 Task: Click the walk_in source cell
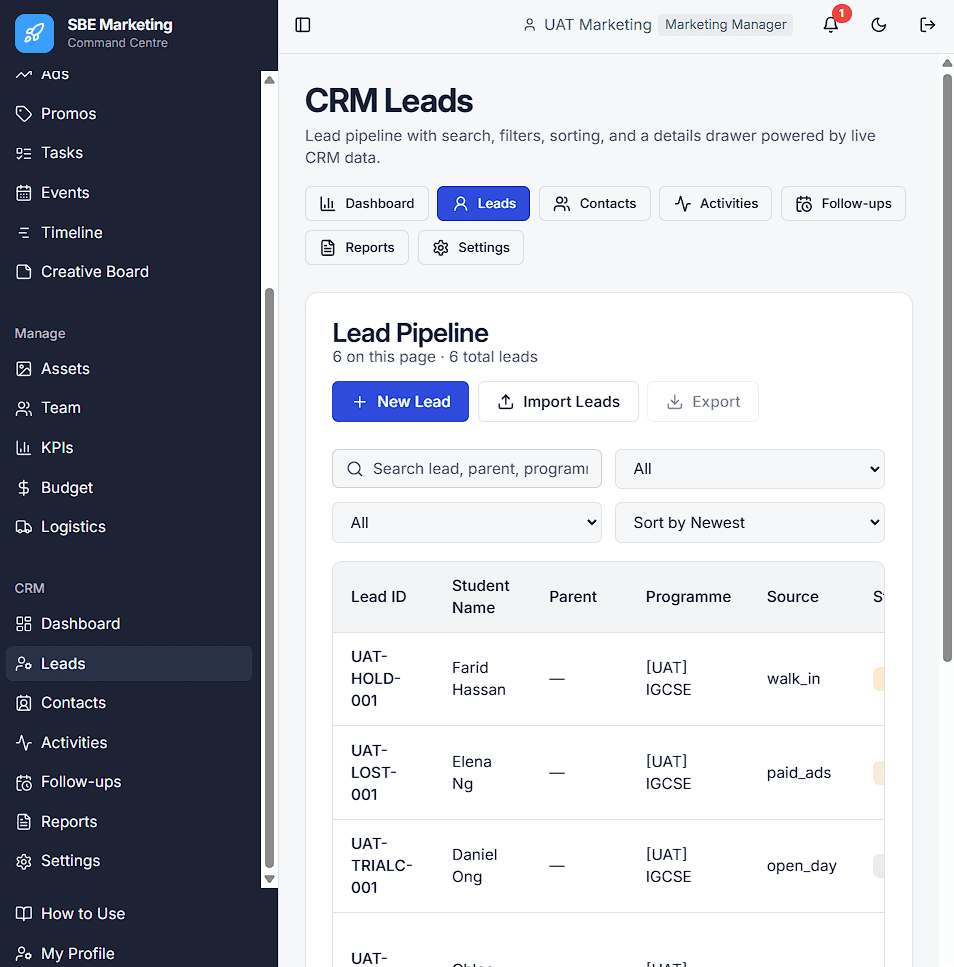[x=793, y=679]
